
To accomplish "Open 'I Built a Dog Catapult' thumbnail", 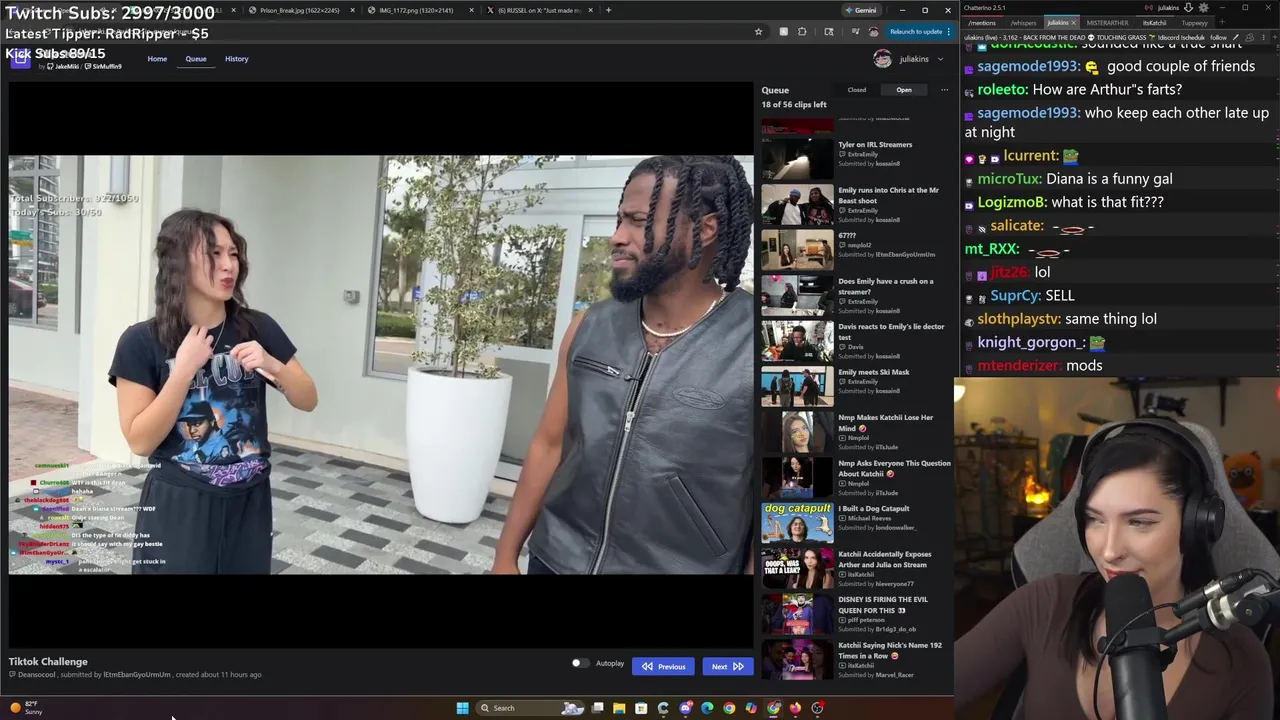I will point(797,523).
